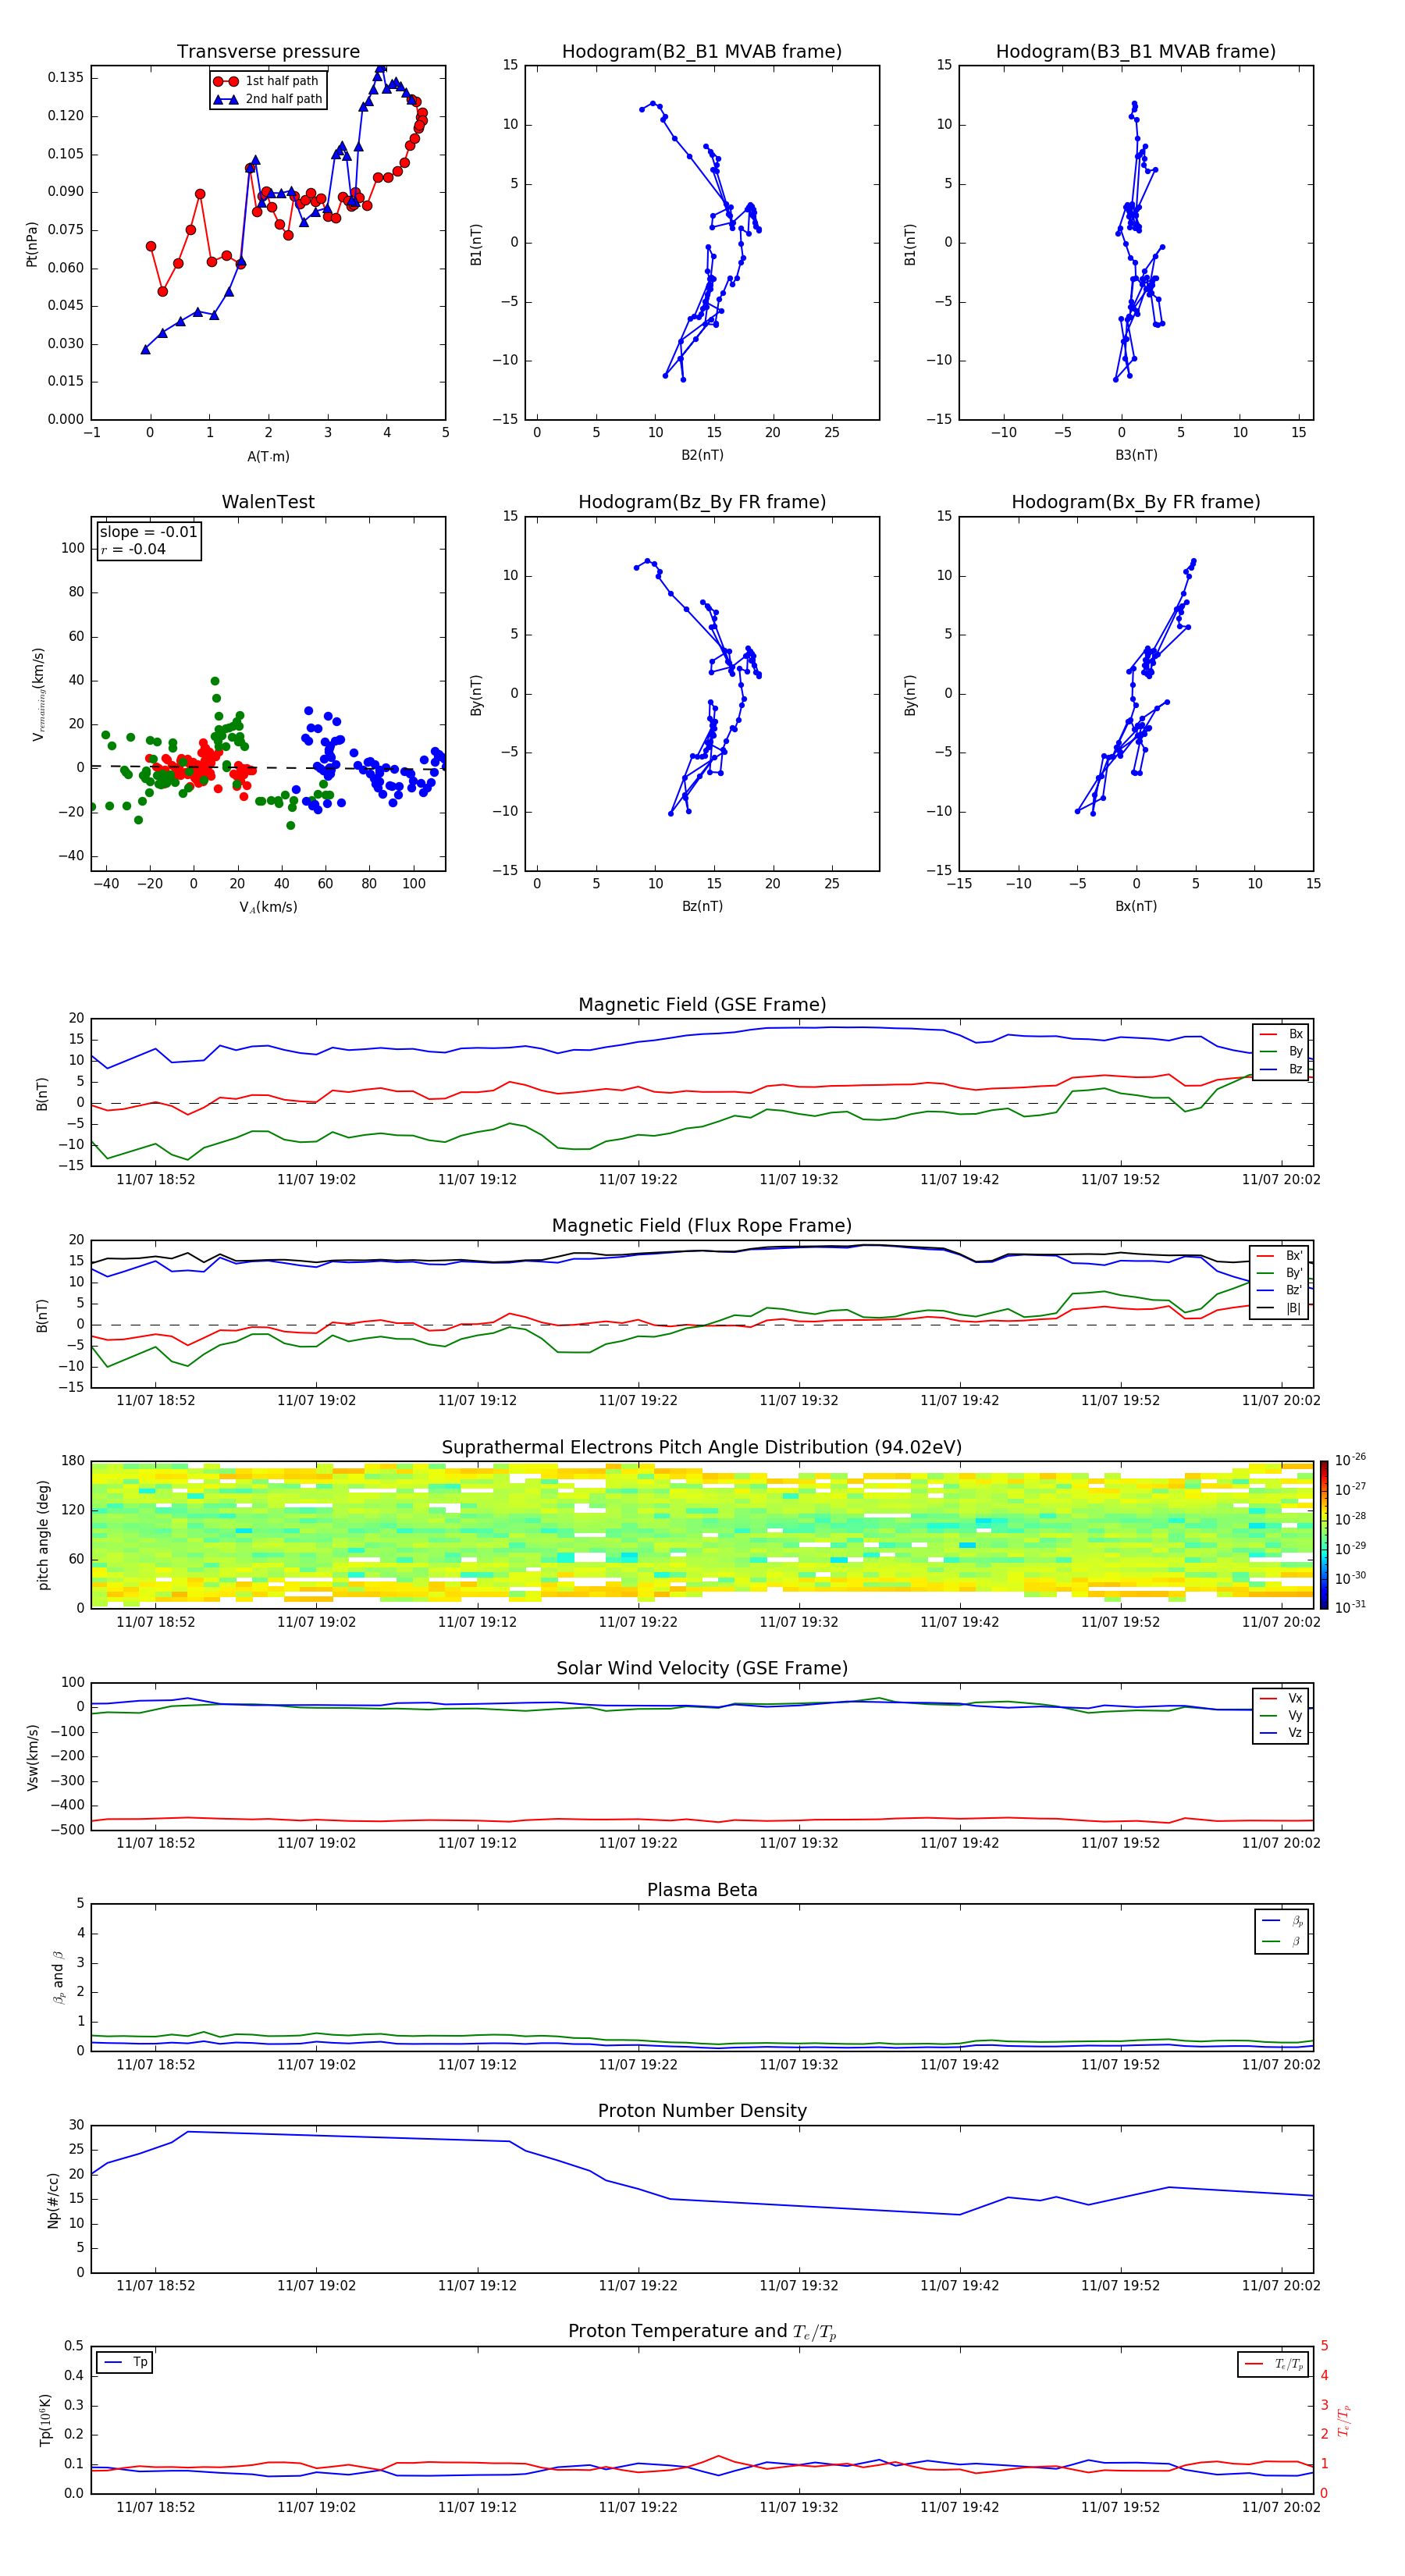This screenshot has height=2576, width=1405.
Task: Click the 'pitch angle (deg)' axis label
Action: pos(43,1534)
